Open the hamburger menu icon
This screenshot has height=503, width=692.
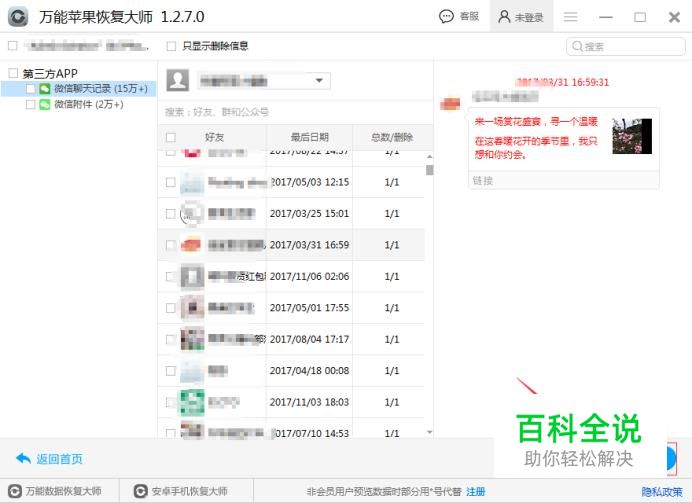(570, 17)
